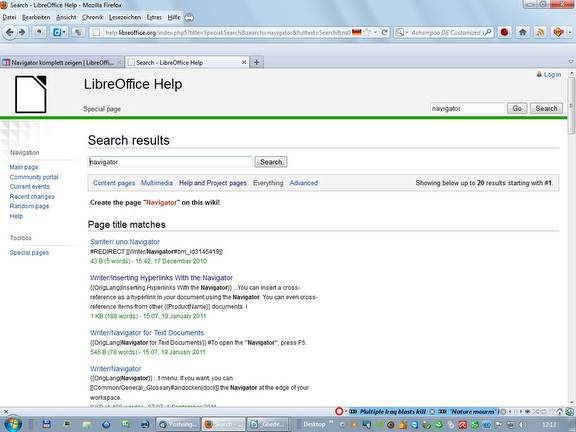This screenshot has width=576, height=432.
Task: Select the Multimedia search filter
Action: tap(157, 183)
